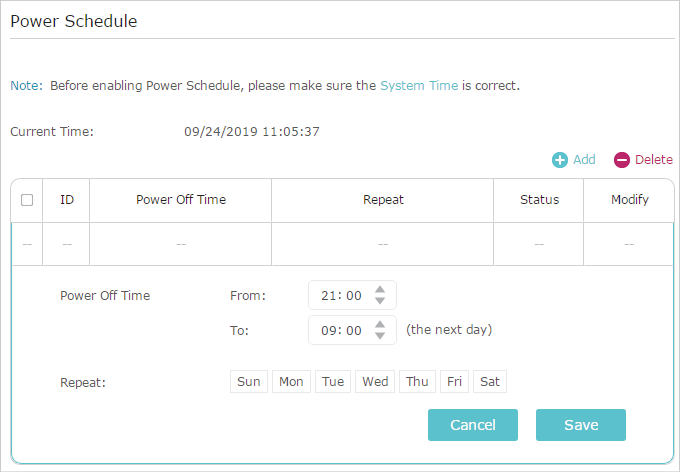680x472 pixels.
Task: Click the red Delete minus icon
Action: coord(621,160)
